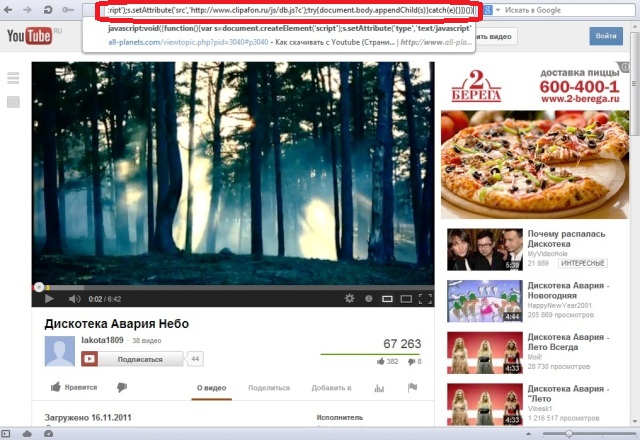Click the Подписаться subscribe button
This screenshot has height=440, width=640.
[x=132, y=359]
